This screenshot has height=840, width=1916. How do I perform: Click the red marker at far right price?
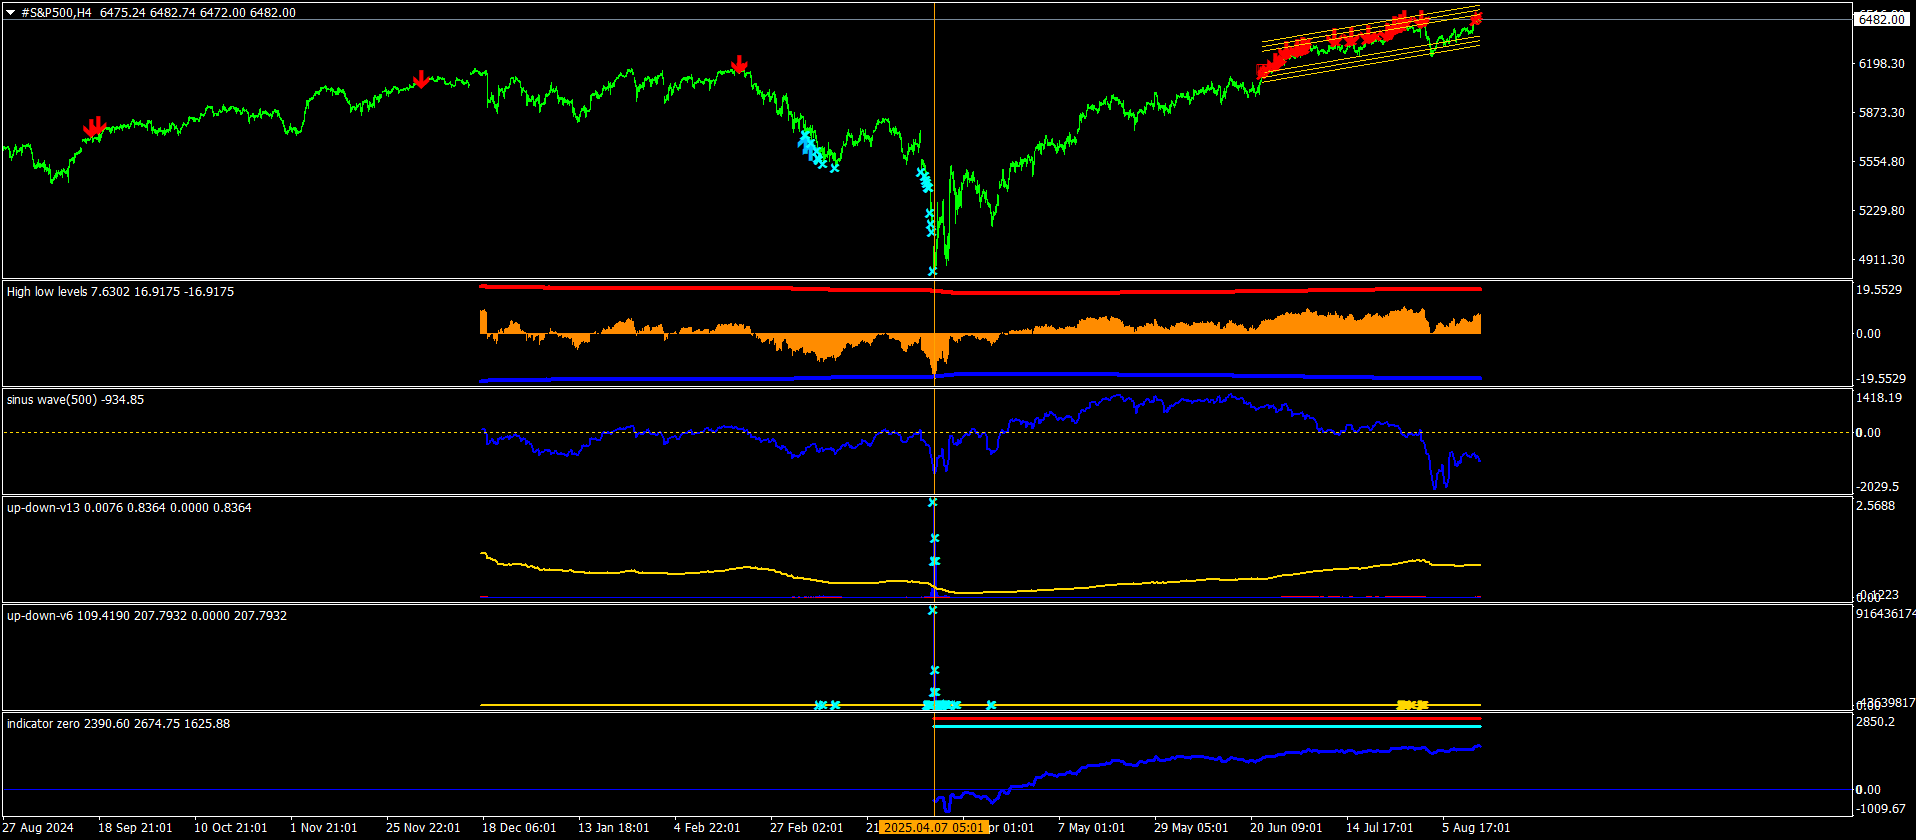click(x=1476, y=19)
